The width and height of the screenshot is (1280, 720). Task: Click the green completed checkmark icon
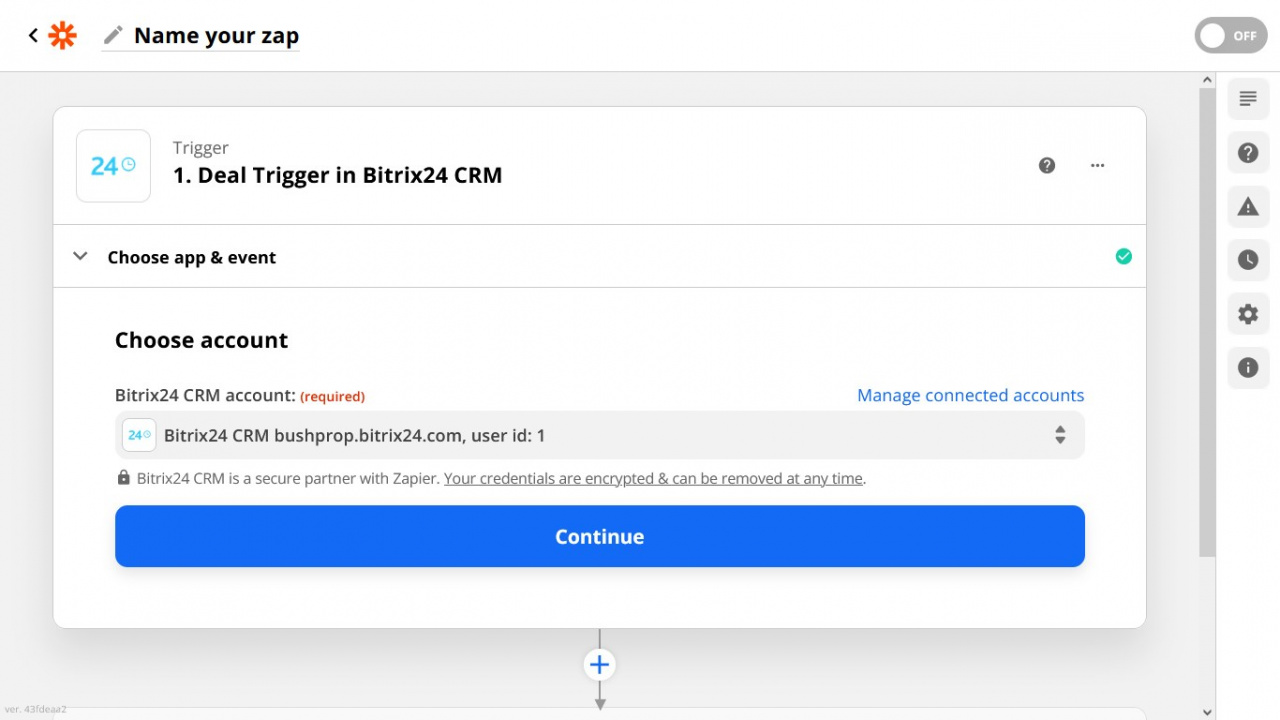point(1124,257)
